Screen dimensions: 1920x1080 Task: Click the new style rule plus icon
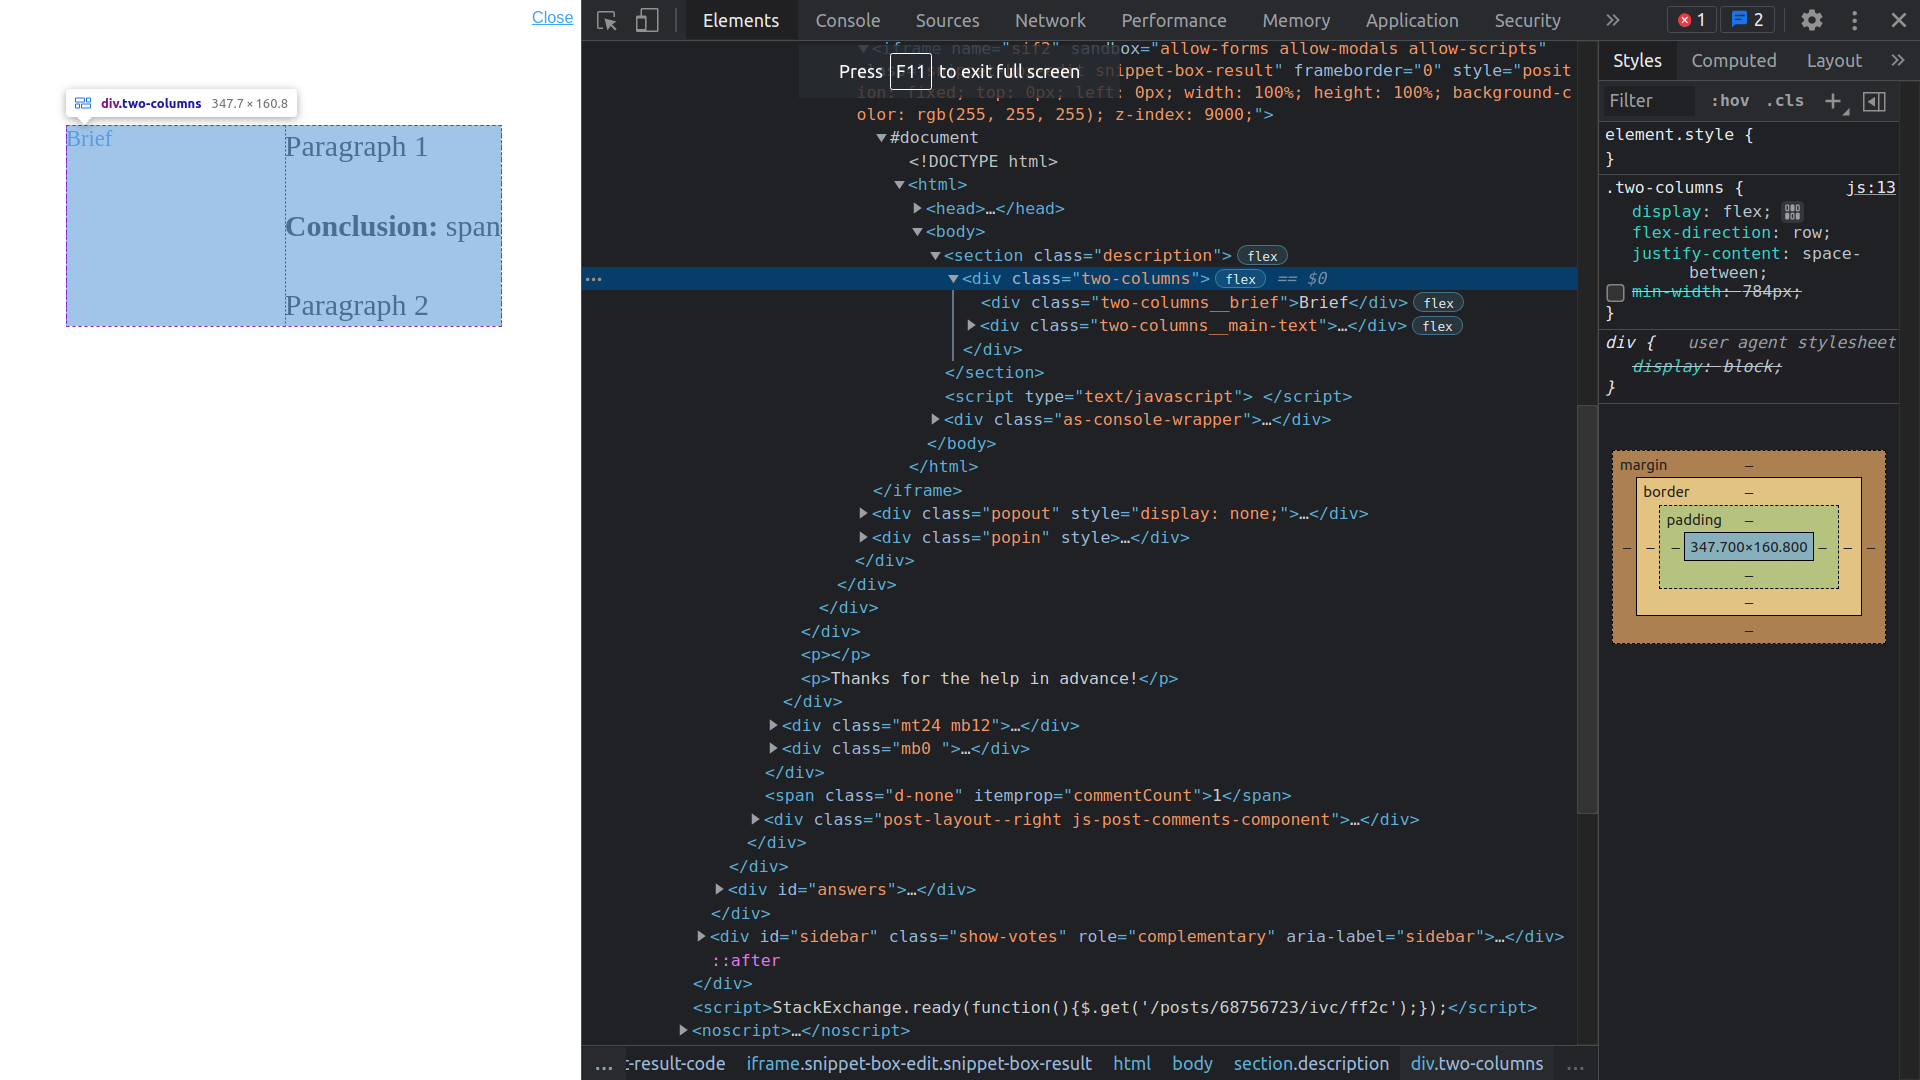1833,101
